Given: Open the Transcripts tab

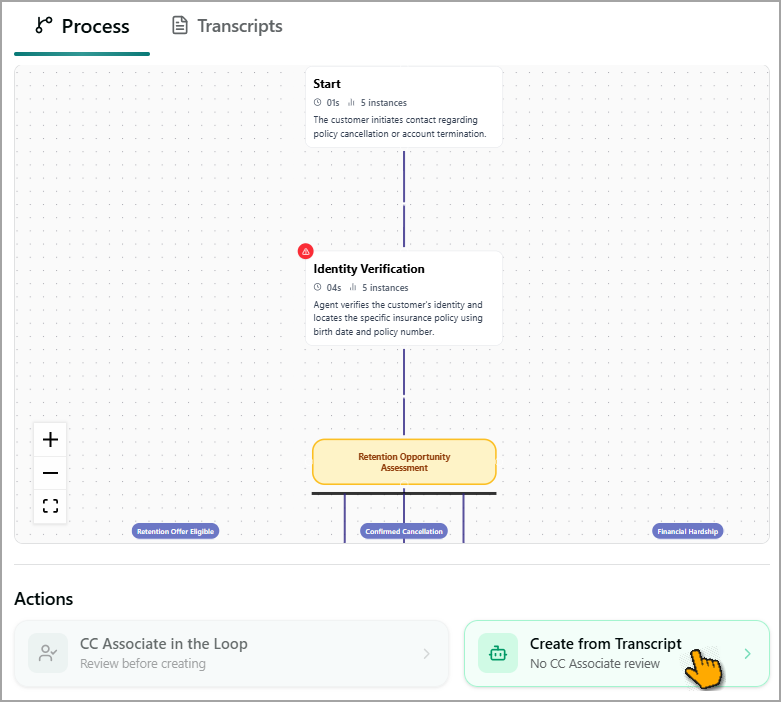Looking at the screenshot, I should (227, 26).
